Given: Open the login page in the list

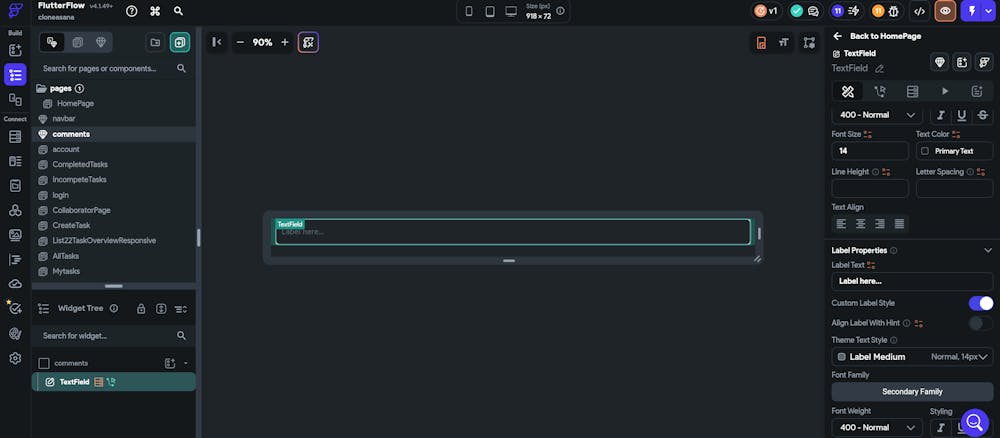Looking at the screenshot, I should (61, 195).
